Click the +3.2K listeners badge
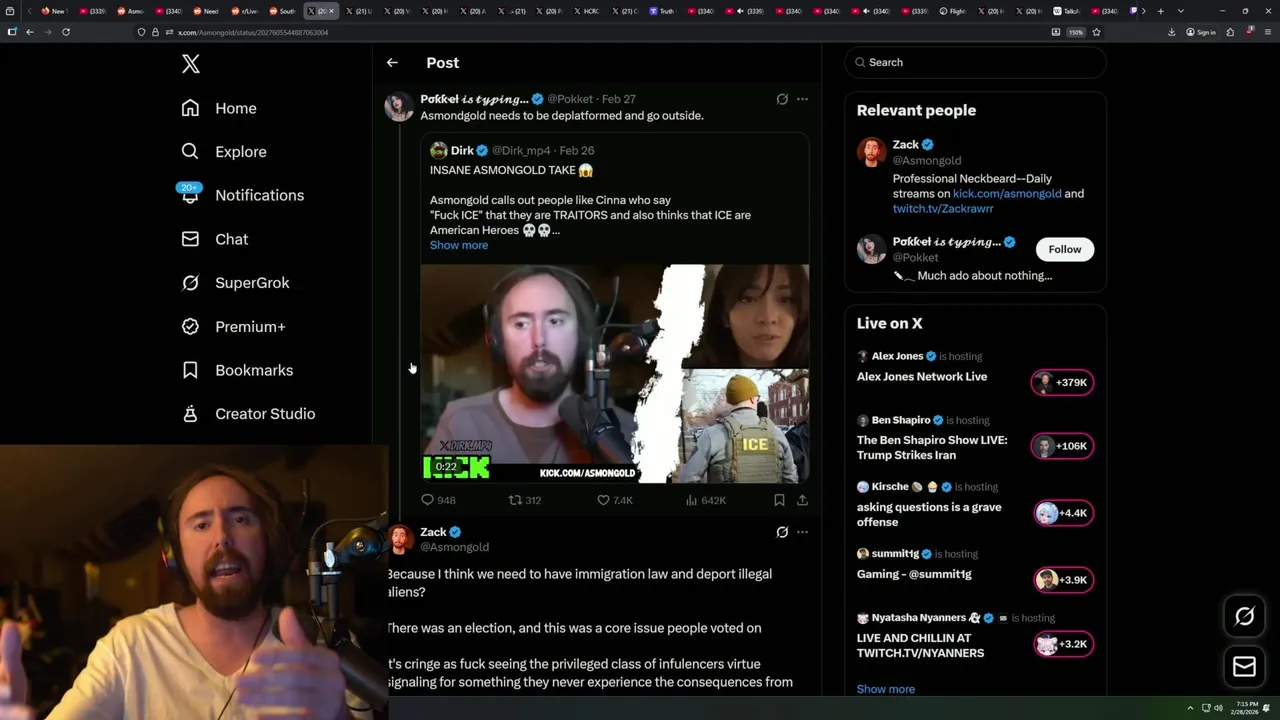1280x720 pixels. click(x=1064, y=644)
